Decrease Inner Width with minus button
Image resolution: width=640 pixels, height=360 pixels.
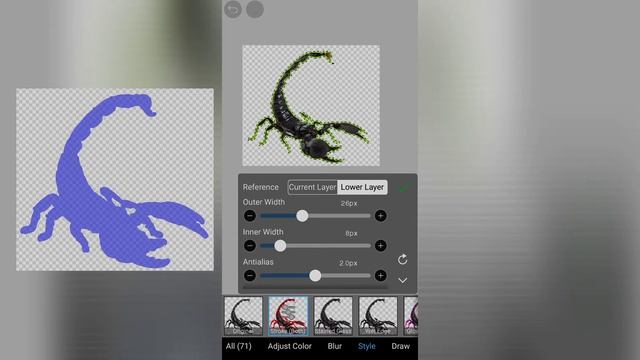(250, 245)
